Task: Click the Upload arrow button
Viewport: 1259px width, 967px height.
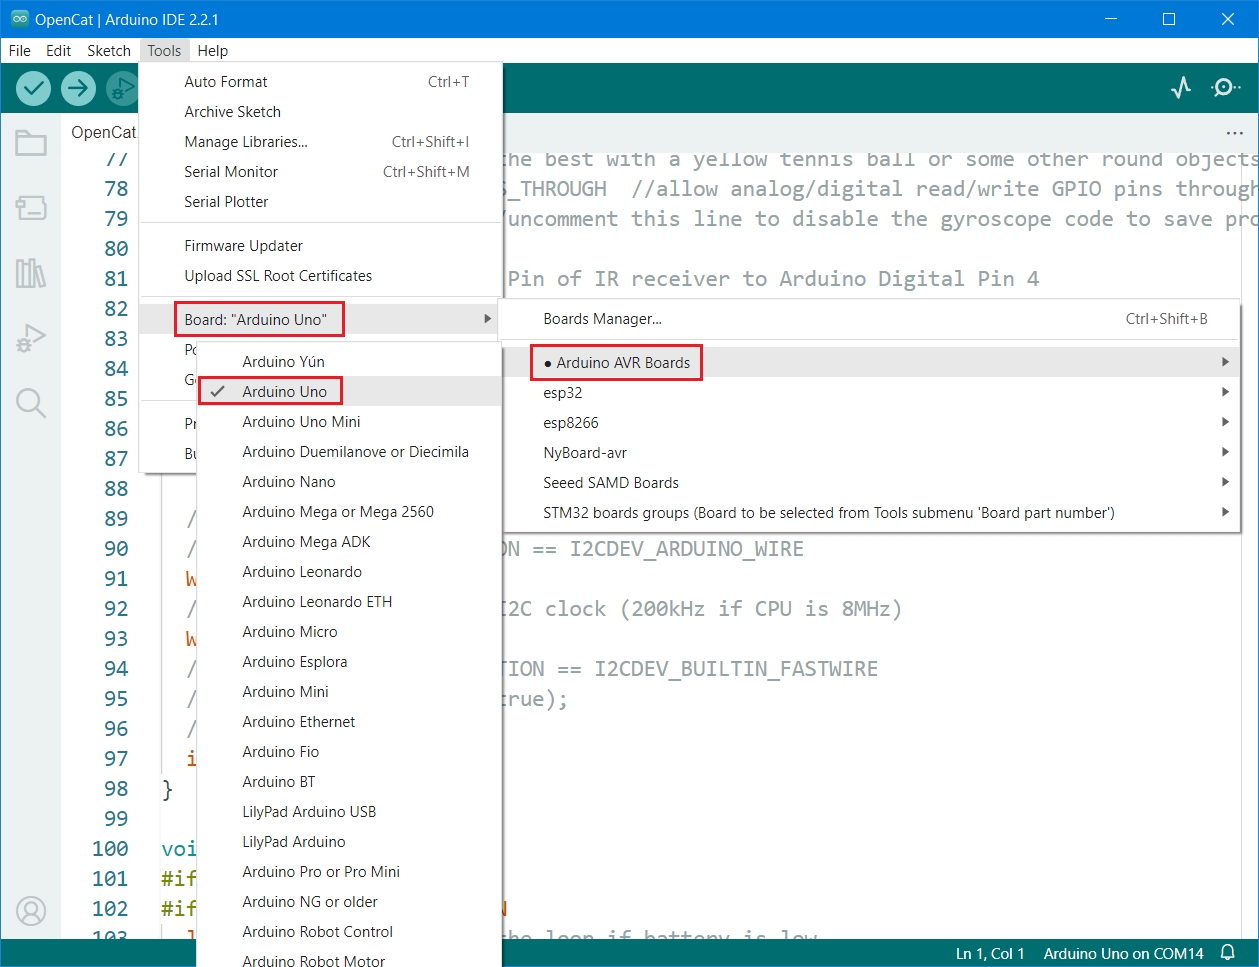Action: [78, 89]
